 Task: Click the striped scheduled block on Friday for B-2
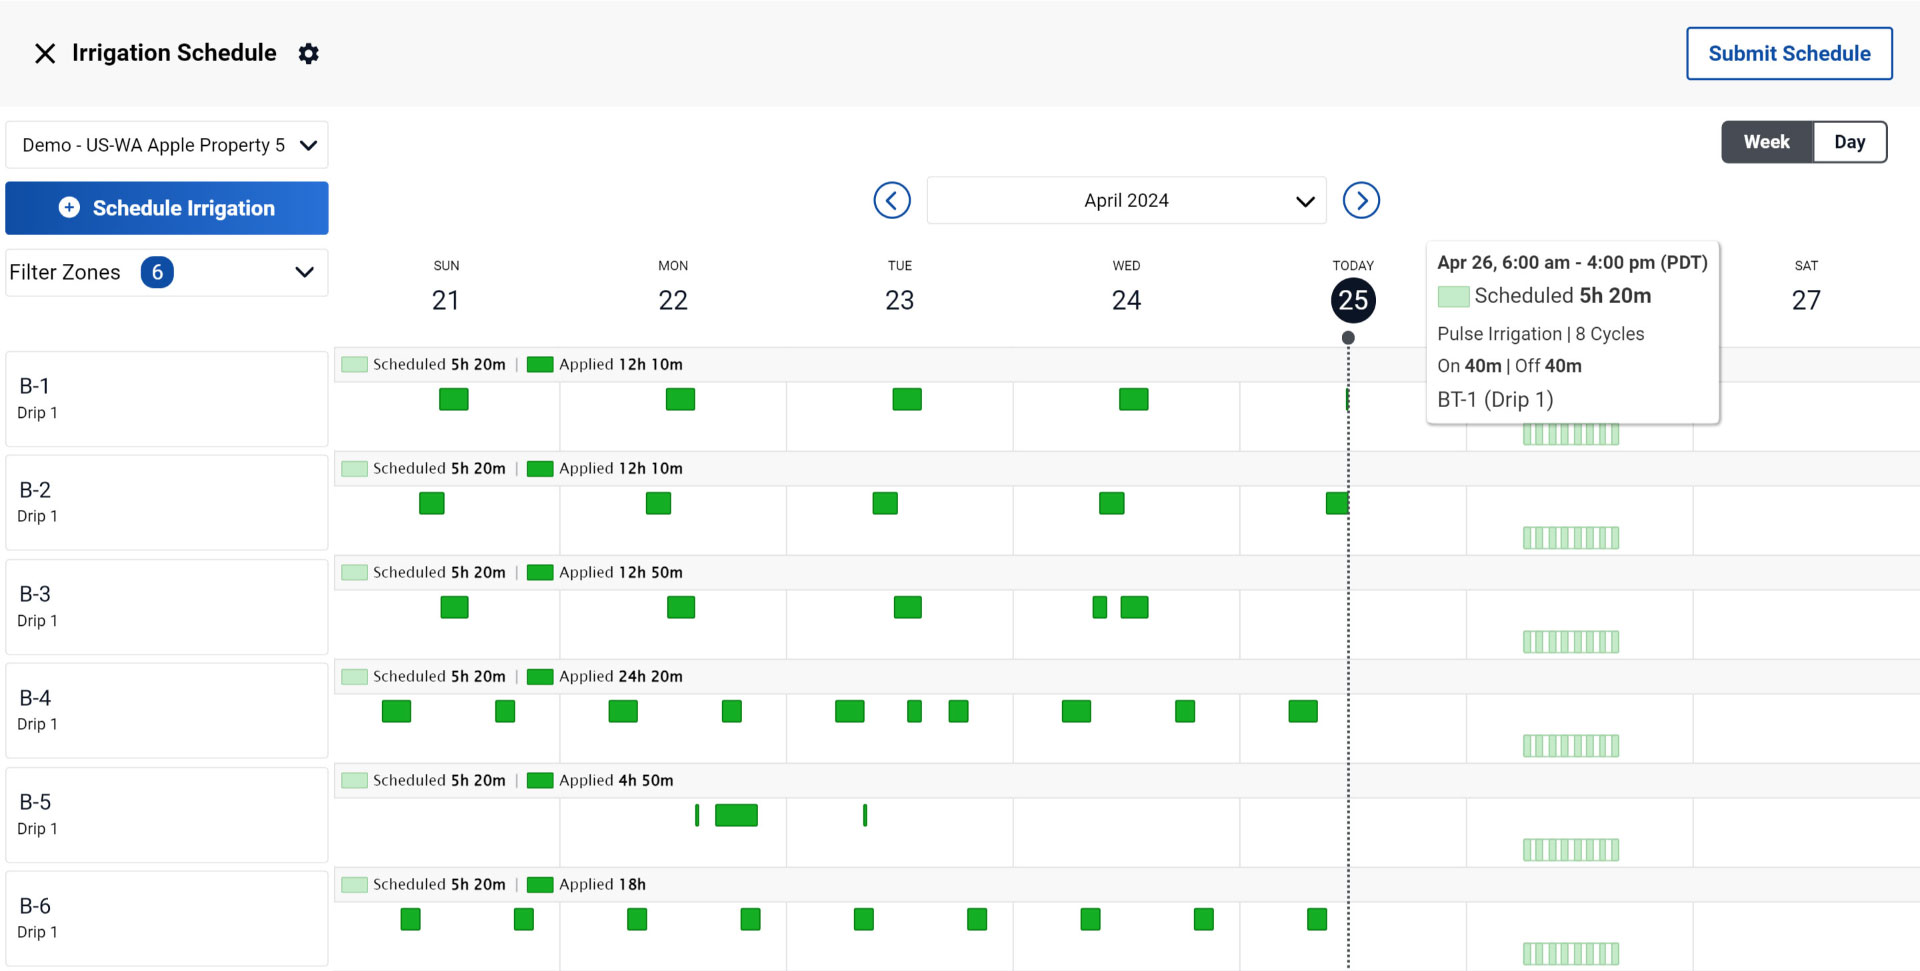1571,537
